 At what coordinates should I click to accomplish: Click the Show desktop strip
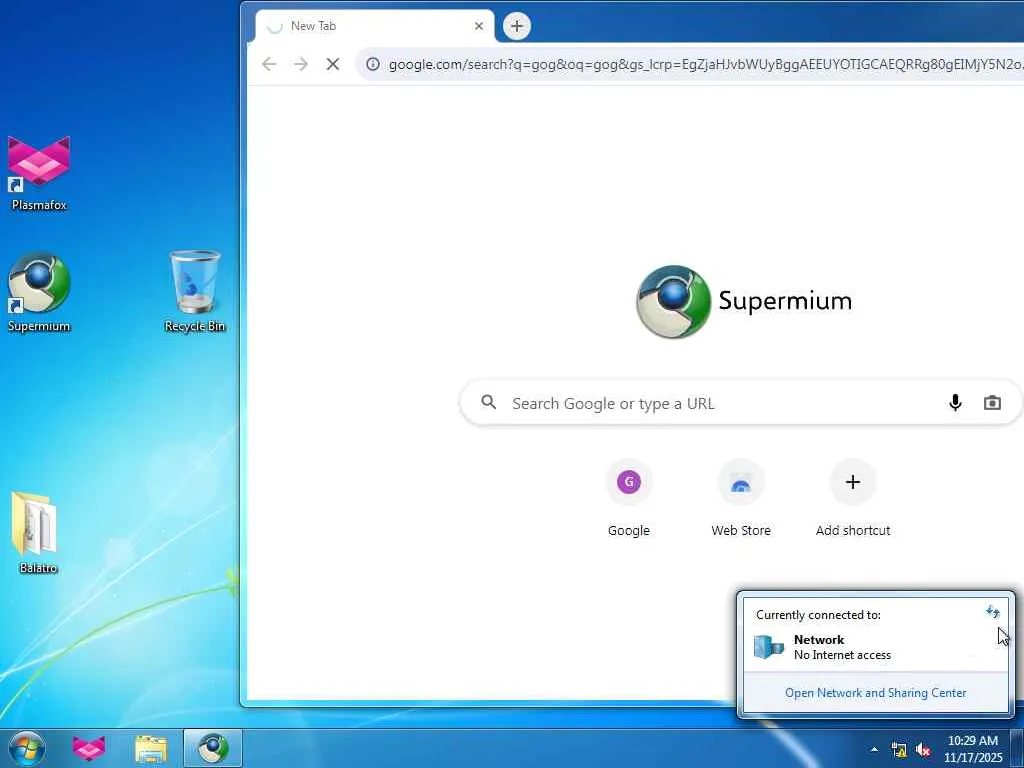(x=1017, y=749)
